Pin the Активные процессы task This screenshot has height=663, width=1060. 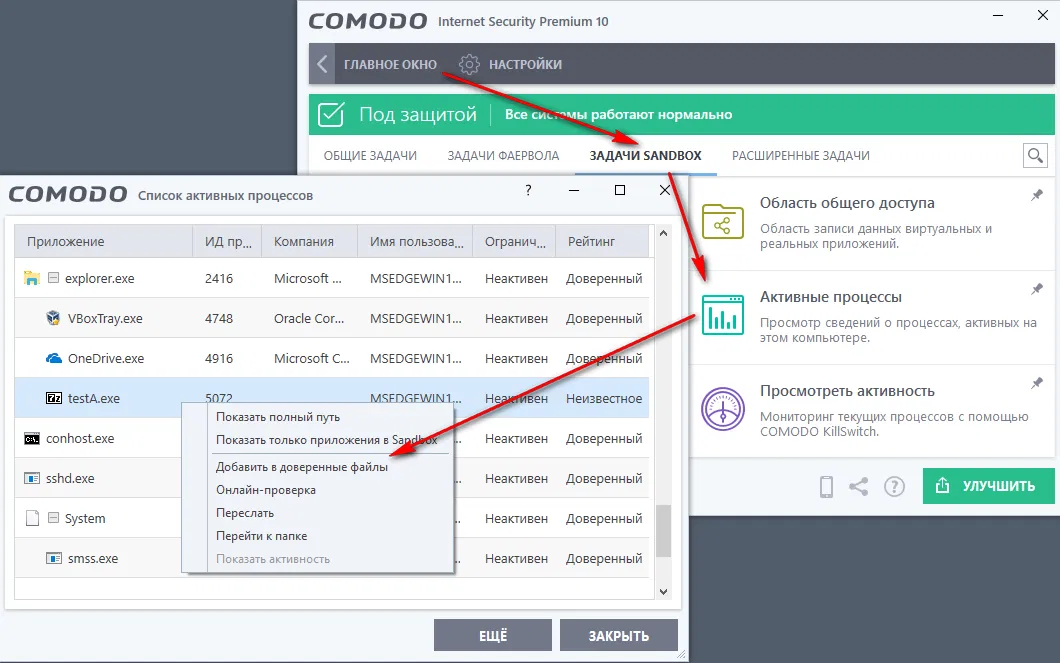pyautogui.click(x=1037, y=289)
